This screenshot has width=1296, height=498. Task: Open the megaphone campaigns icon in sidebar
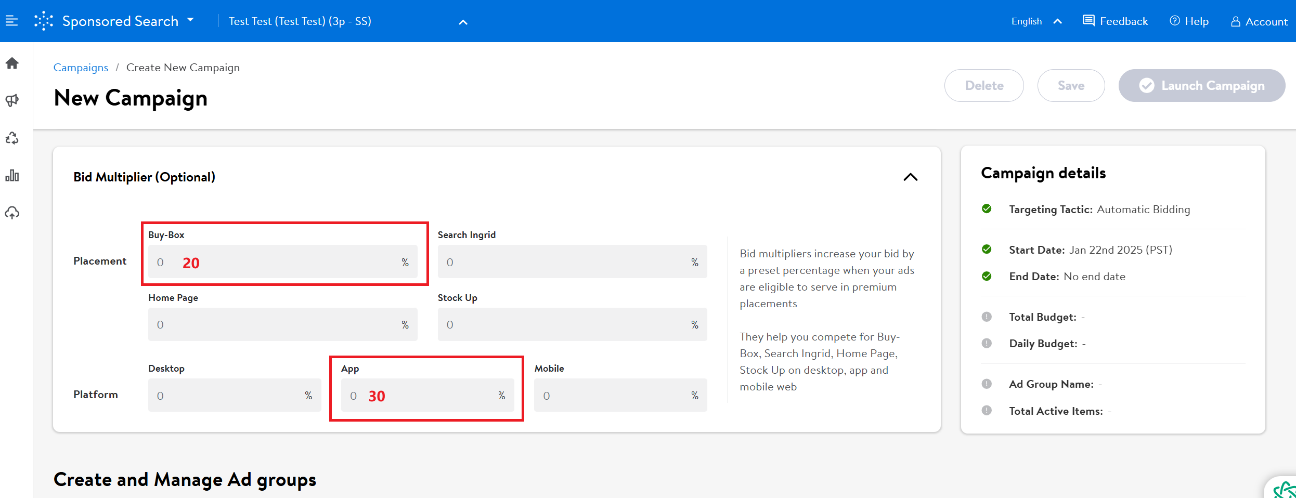[12, 101]
